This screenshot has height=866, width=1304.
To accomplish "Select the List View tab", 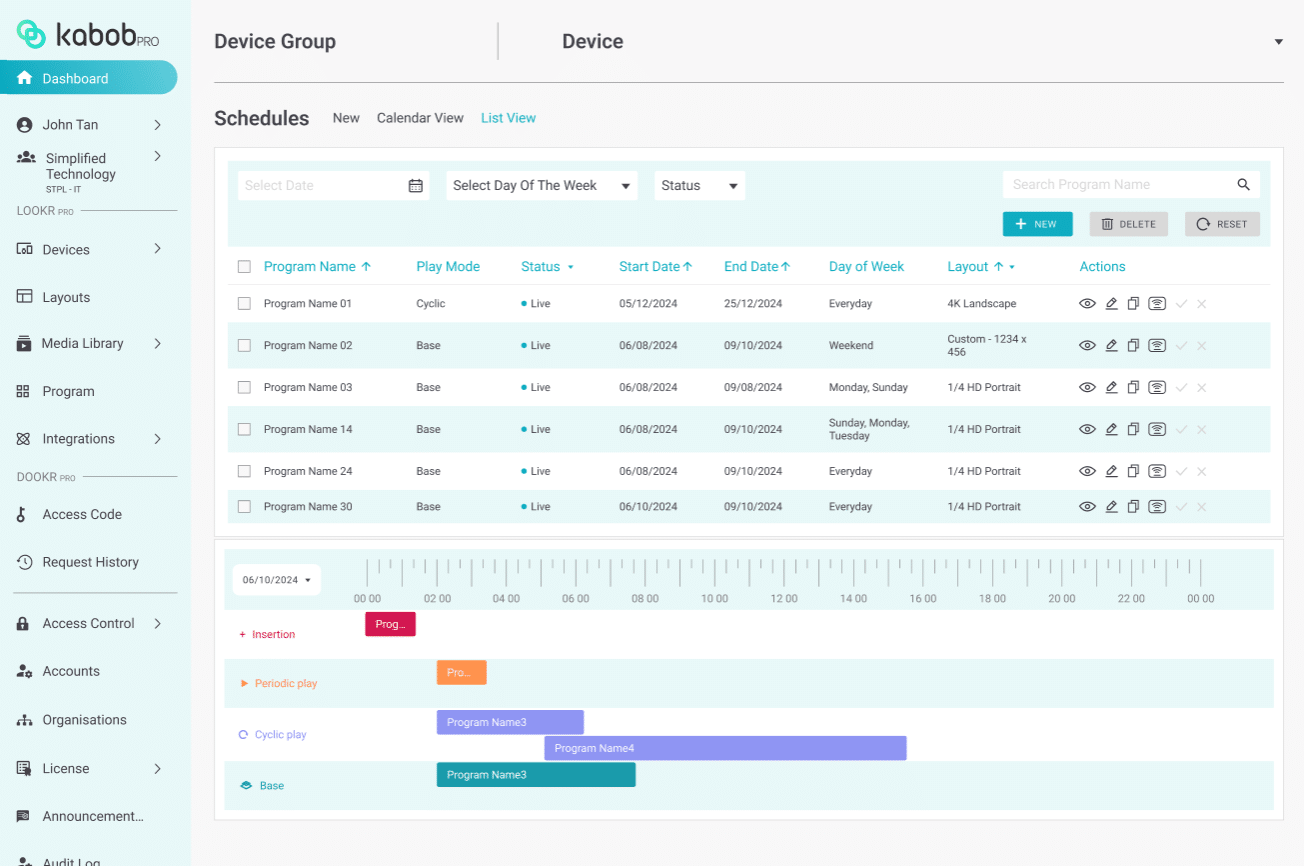I will 508,118.
